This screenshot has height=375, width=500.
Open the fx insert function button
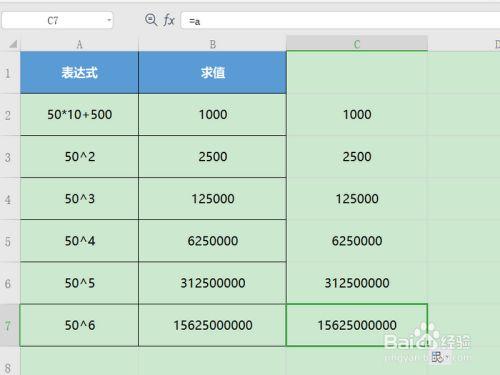[169, 20]
